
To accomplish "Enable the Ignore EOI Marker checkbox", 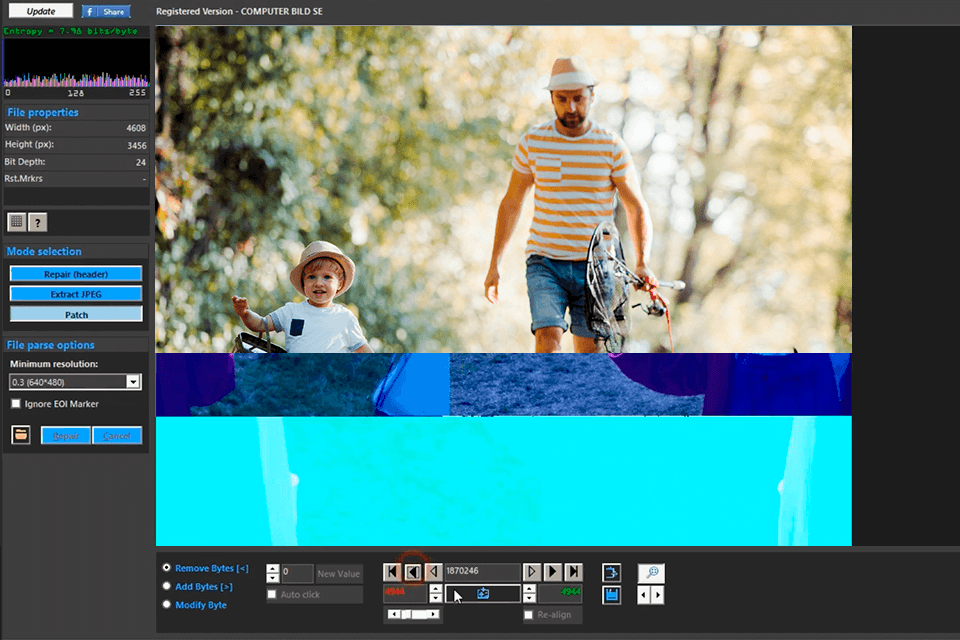I will coord(16,403).
